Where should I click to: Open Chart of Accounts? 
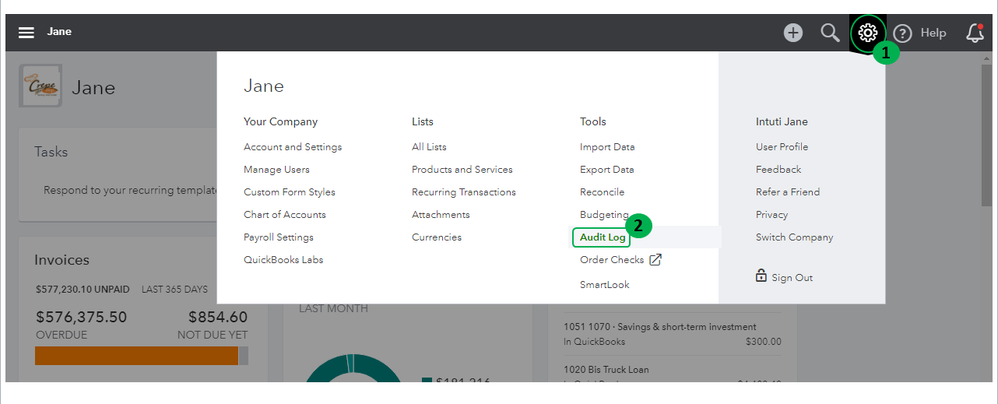[284, 214]
